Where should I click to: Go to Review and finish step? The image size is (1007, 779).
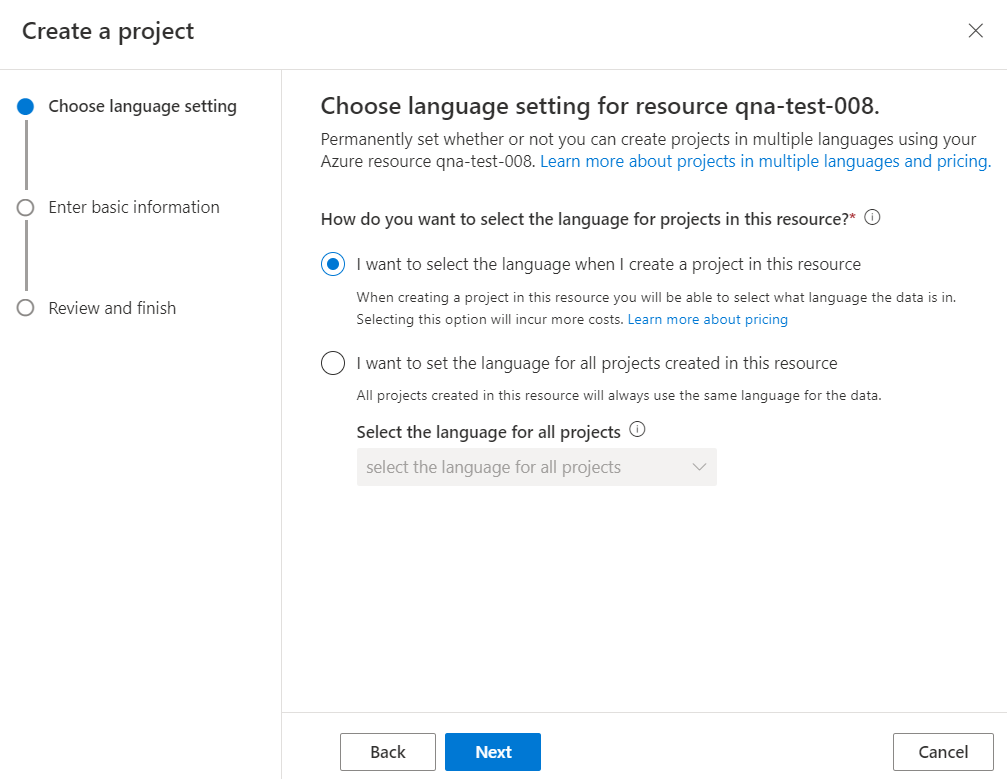click(x=112, y=308)
